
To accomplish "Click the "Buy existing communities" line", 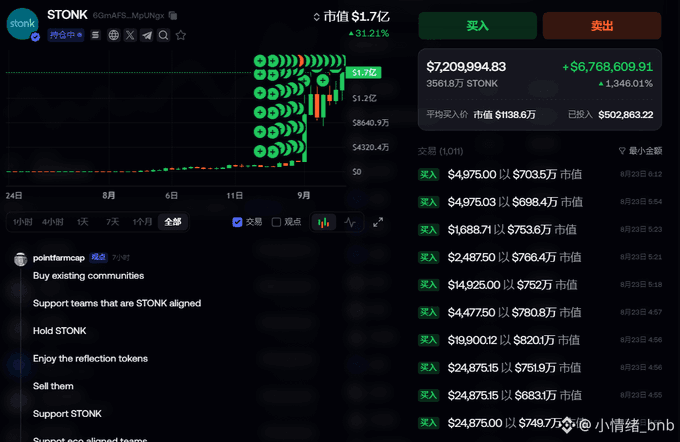I will [88, 276].
